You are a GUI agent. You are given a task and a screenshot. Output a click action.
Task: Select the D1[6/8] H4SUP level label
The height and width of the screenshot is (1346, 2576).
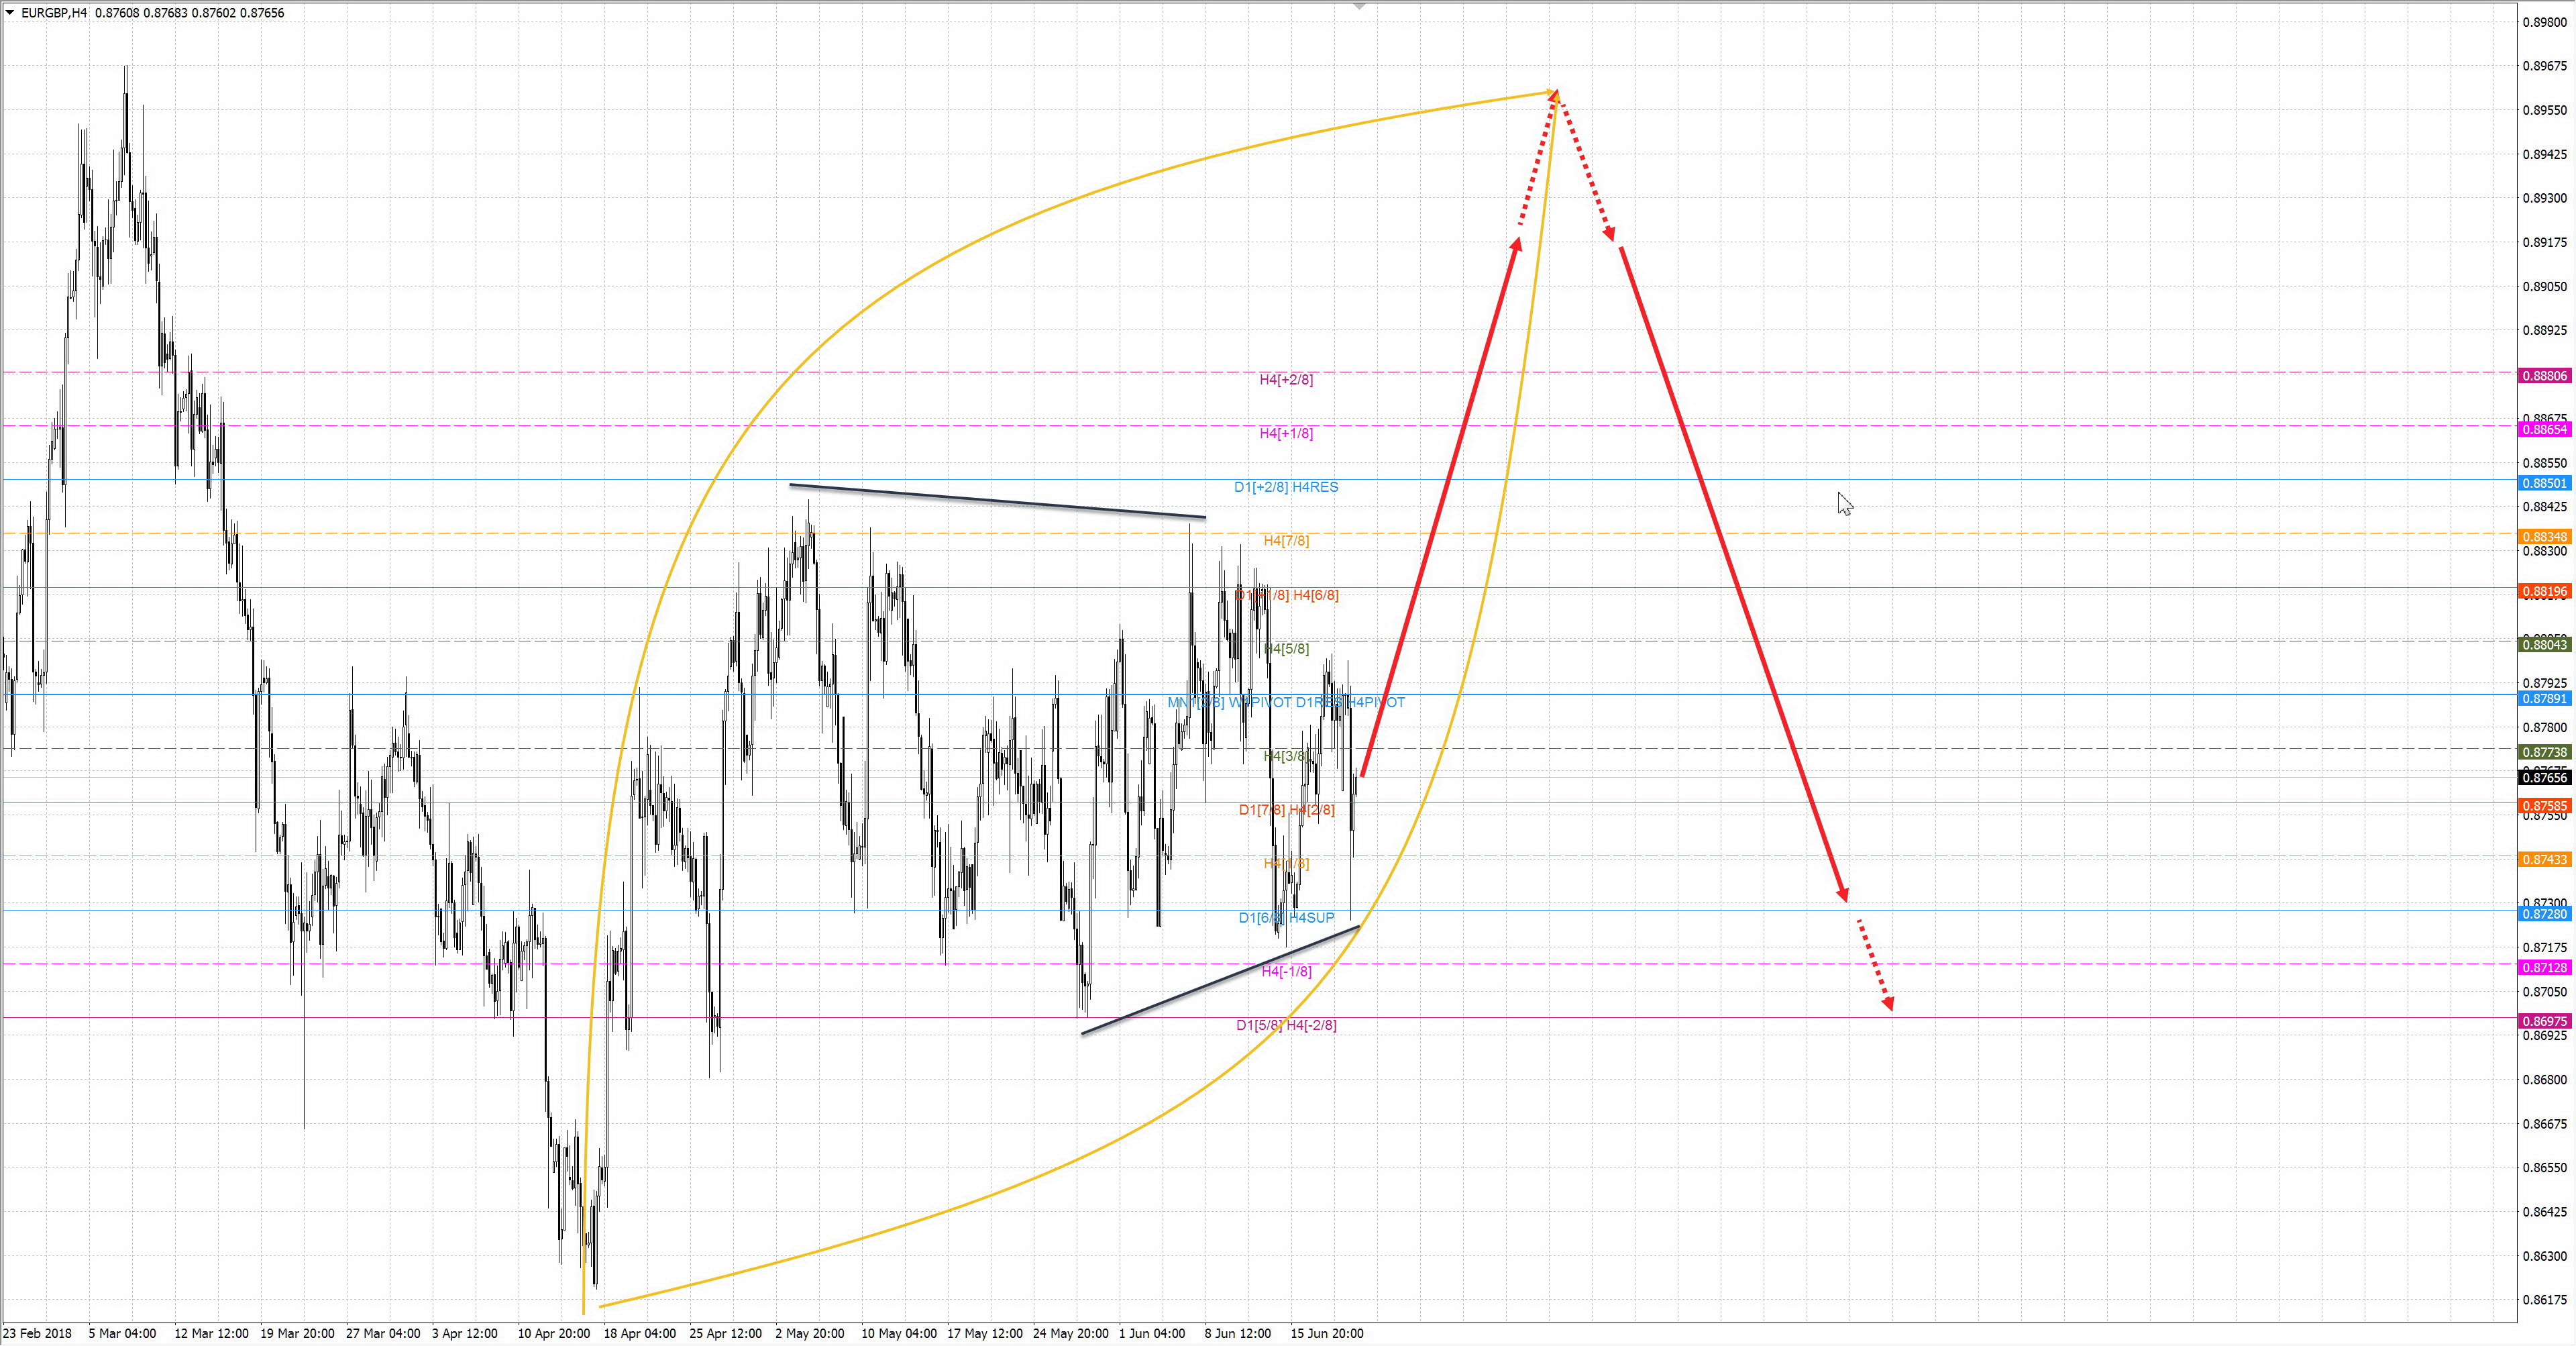1286,918
